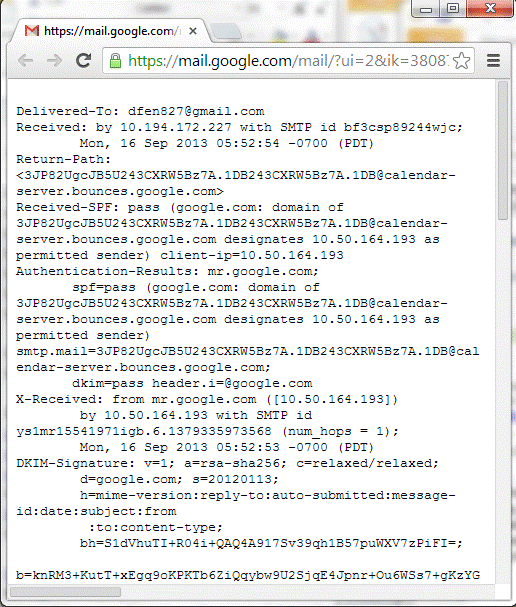Click the vertical scrollbar thumb
Screen dimensions: 516x607
pos(503,151)
